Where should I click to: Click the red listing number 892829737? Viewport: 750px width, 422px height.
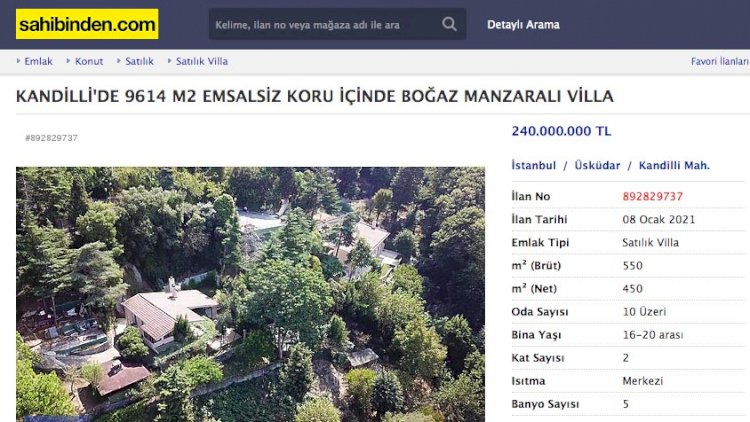point(652,196)
